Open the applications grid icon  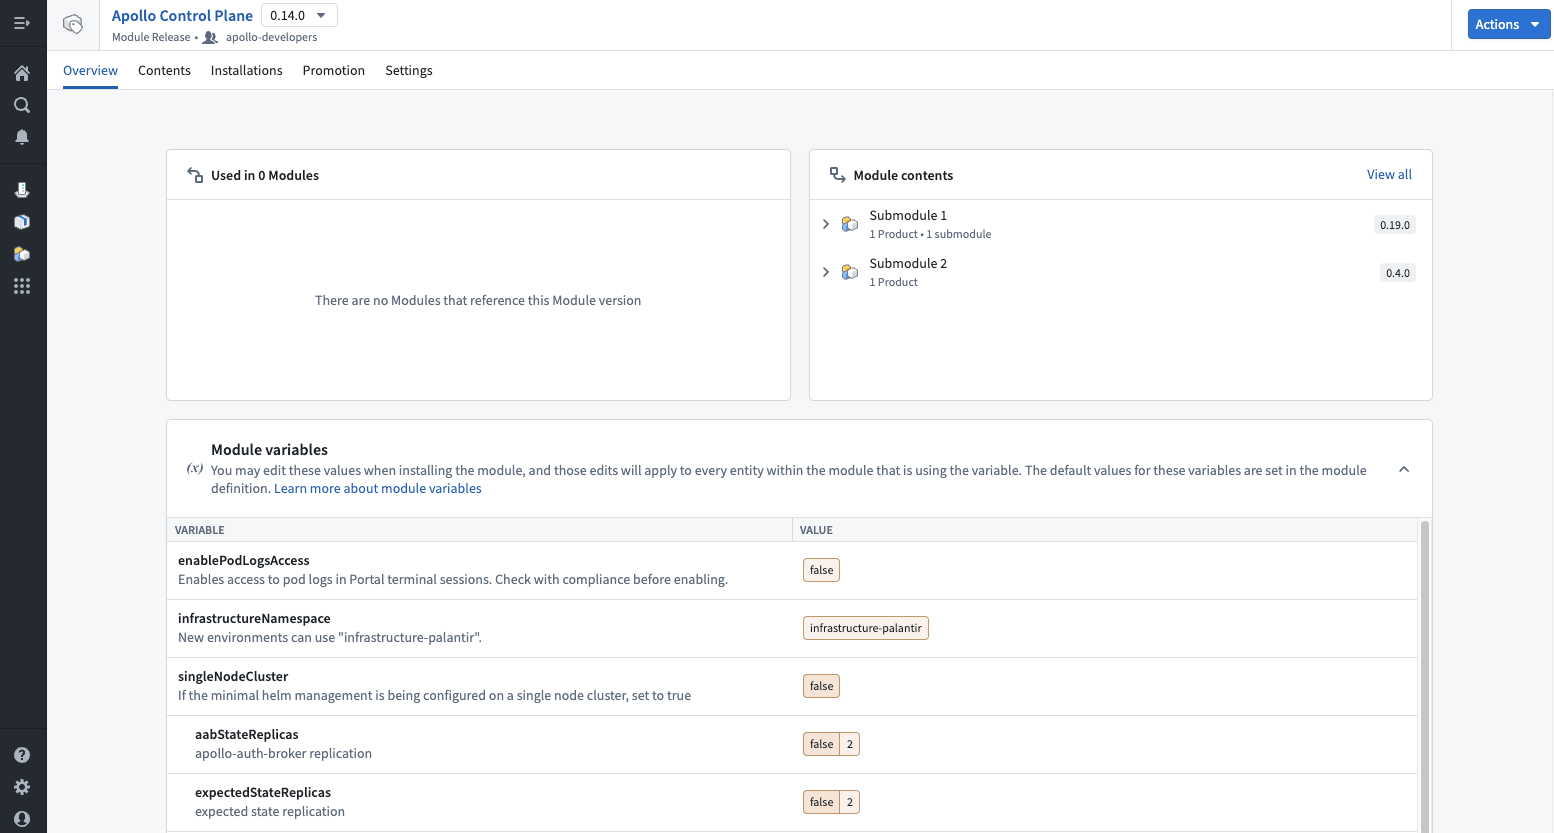(x=22, y=286)
